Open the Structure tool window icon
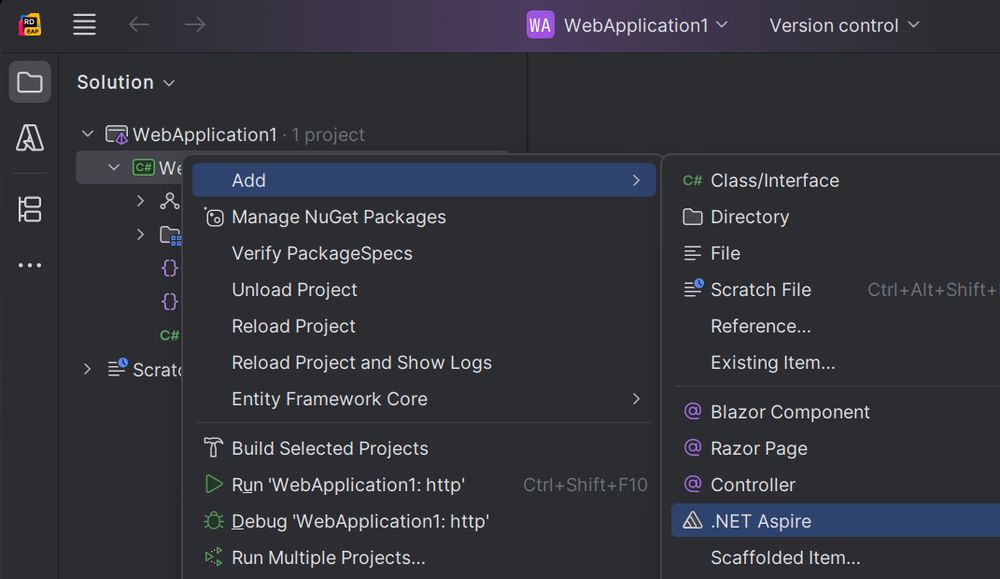Image resolution: width=1000 pixels, height=579 pixels. [x=29, y=209]
